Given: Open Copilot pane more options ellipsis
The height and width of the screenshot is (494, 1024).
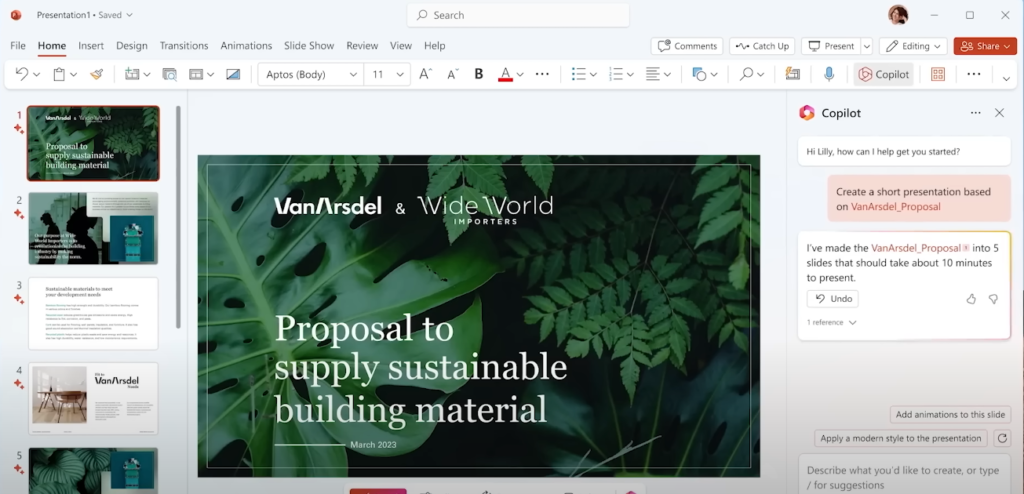Looking at the screenshot, I should click(976, 113).
